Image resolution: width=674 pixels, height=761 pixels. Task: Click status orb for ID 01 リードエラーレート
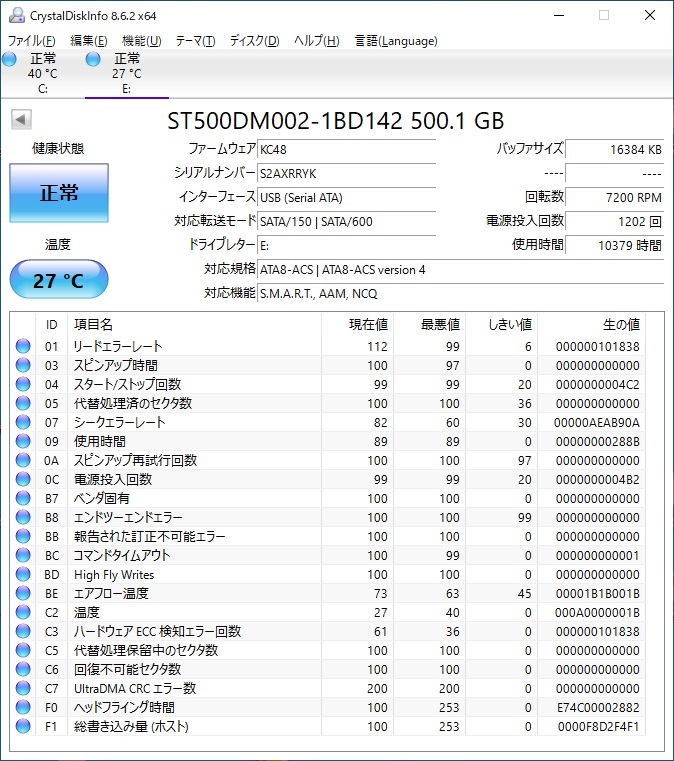coord(23,346)
